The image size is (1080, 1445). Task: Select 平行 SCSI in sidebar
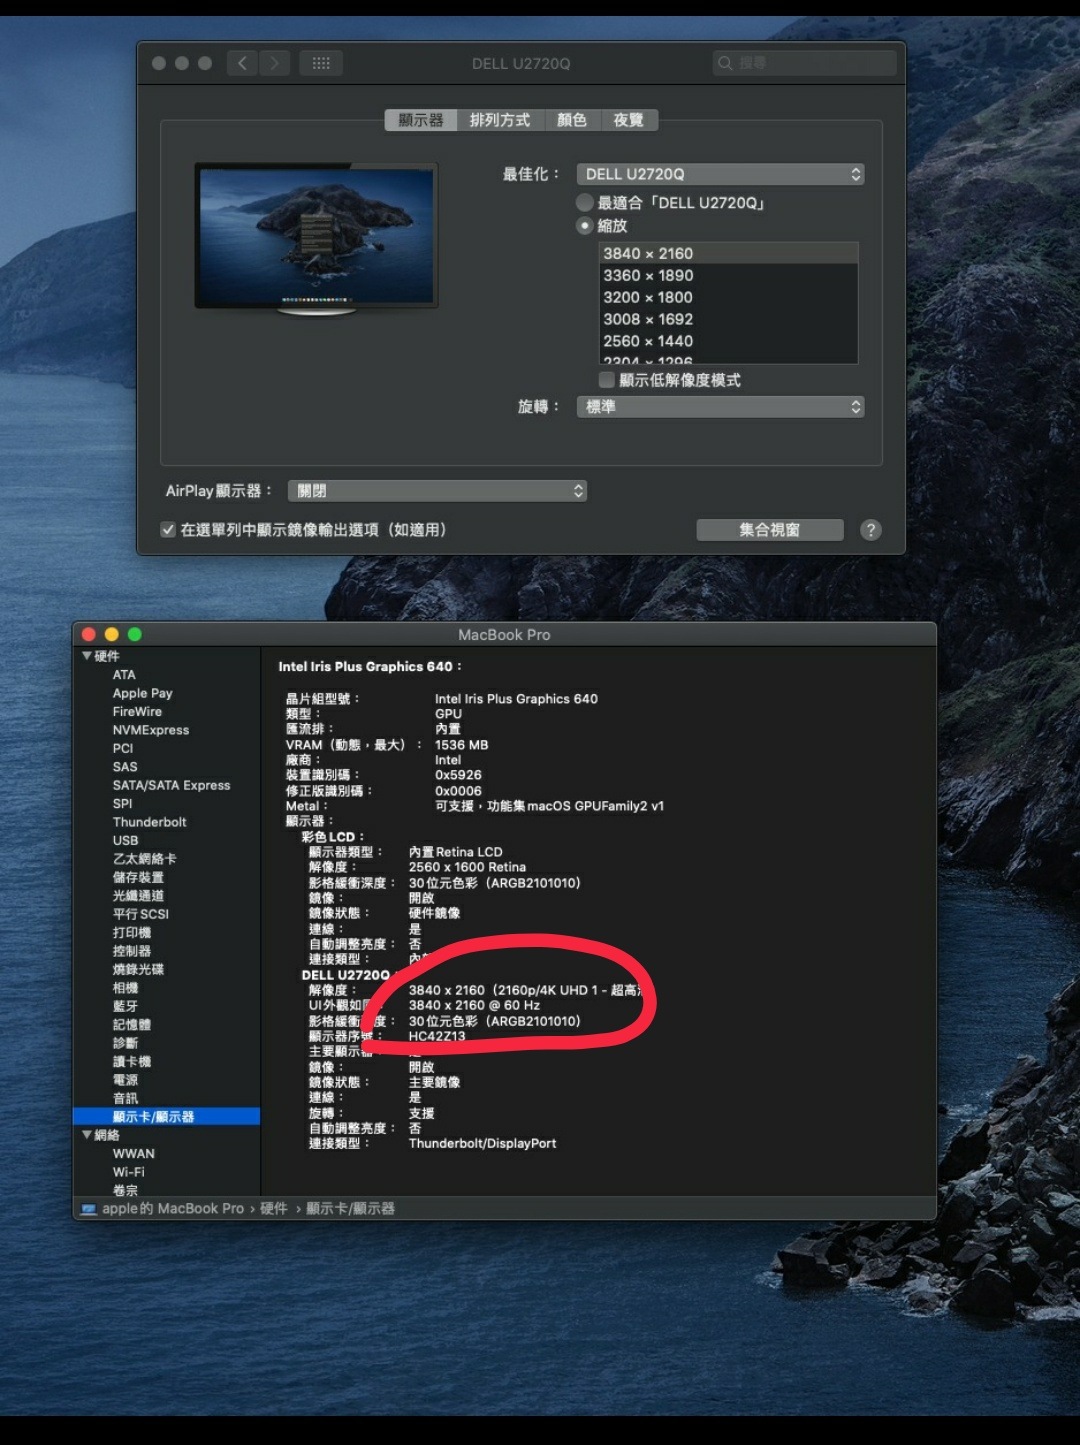141,914
